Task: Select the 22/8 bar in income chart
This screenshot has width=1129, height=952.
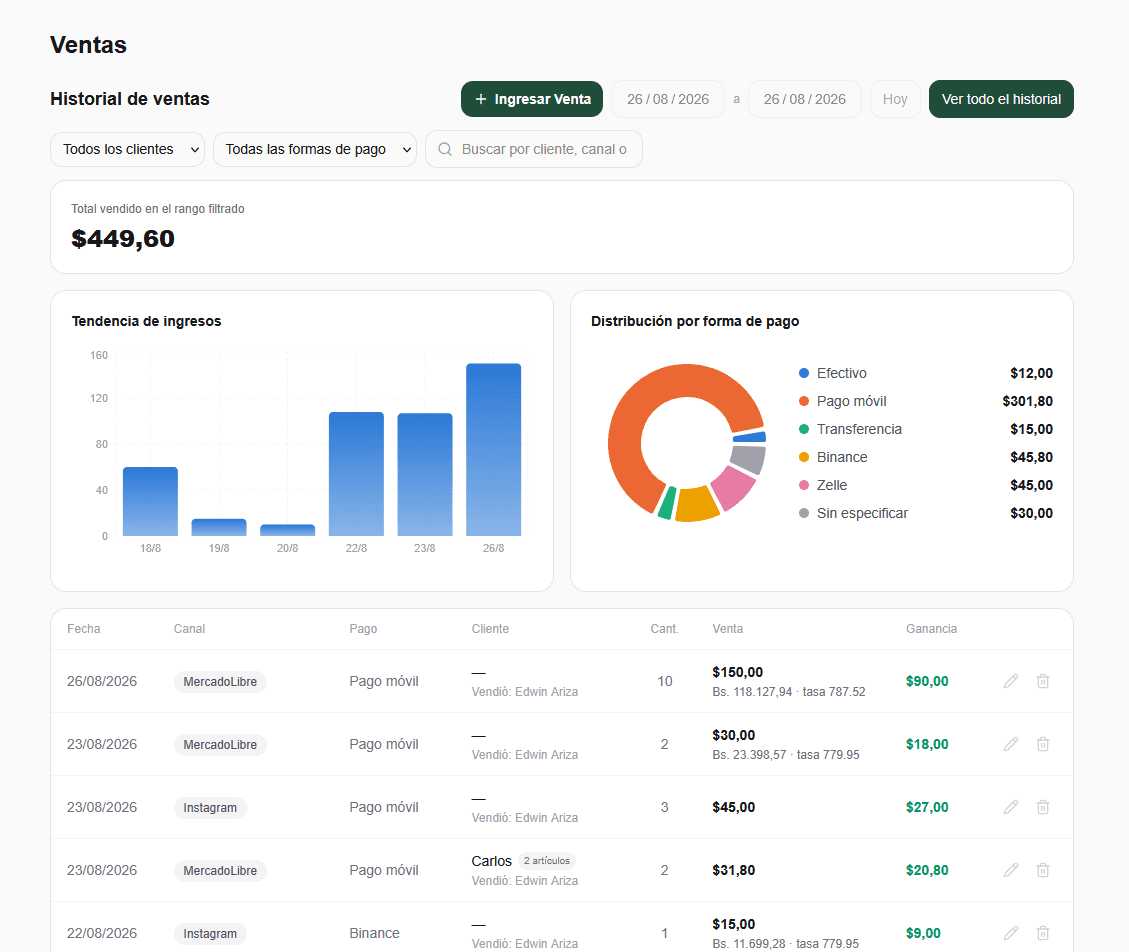Action: coord(356,474)
